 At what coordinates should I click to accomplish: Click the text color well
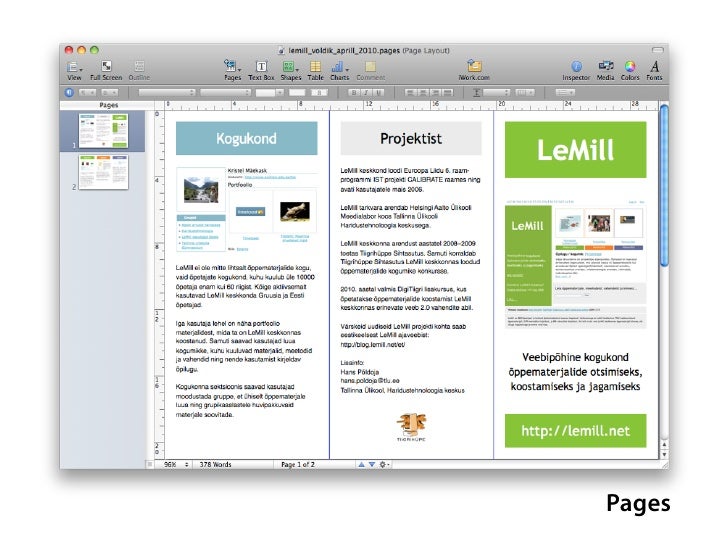click(297, 92)
